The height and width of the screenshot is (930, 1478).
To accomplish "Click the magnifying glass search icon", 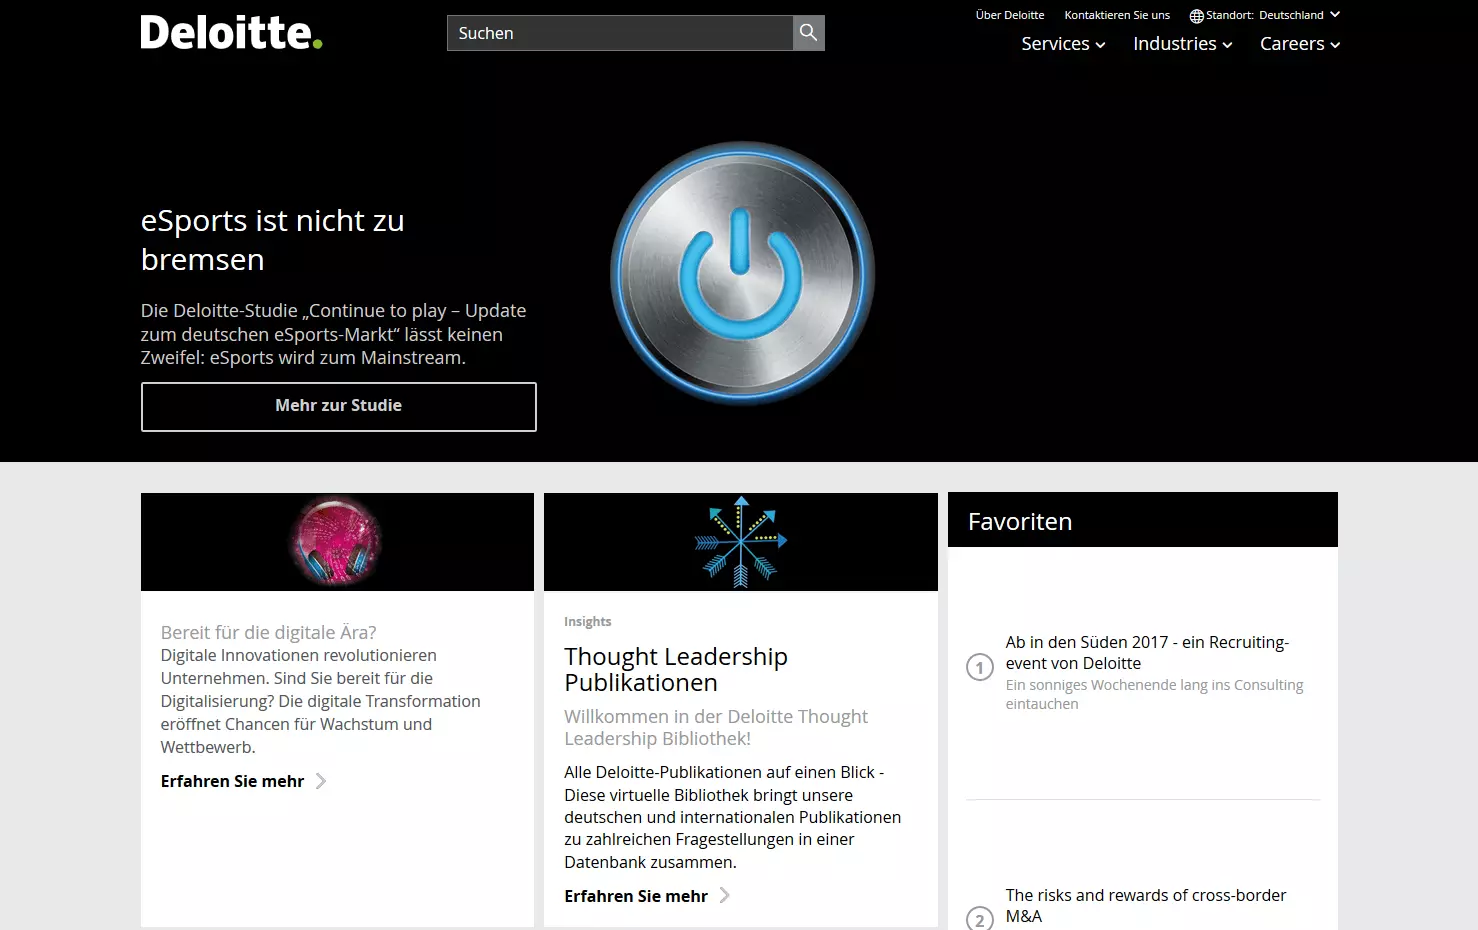I will tap(808, 33).
